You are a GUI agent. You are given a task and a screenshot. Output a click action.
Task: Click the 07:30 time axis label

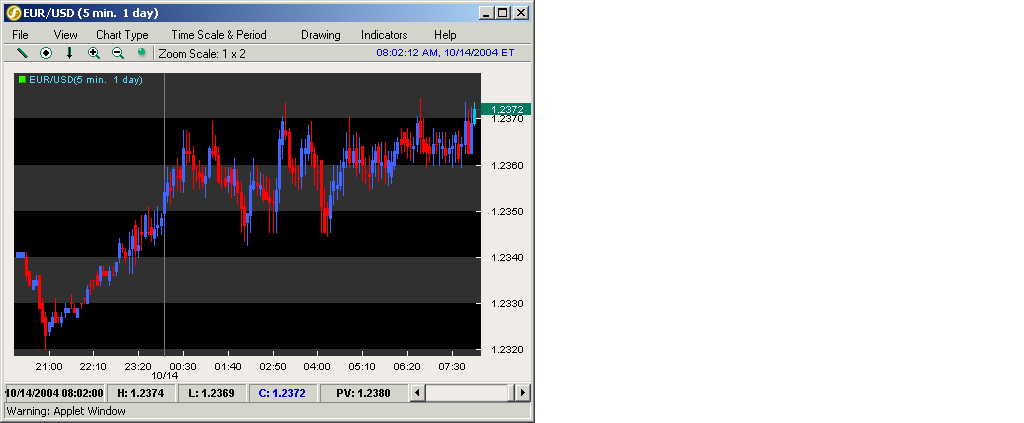pyautogui.click(x=451, y=366)
